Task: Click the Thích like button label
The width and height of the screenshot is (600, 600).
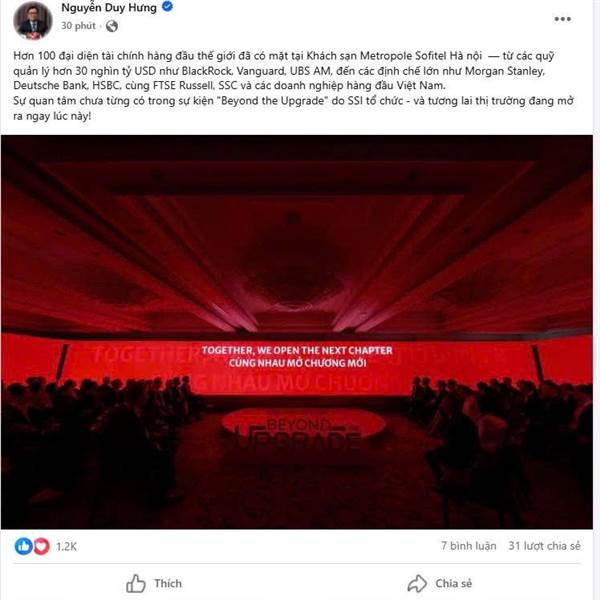Action: pos(168,584)
